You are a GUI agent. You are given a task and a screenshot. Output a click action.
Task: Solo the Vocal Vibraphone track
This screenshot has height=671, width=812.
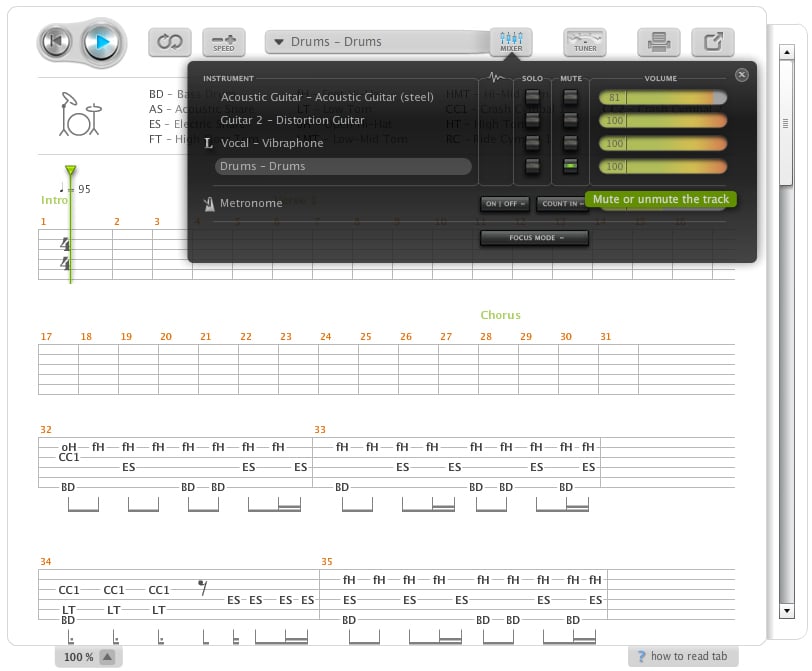(x=532, y=143)
